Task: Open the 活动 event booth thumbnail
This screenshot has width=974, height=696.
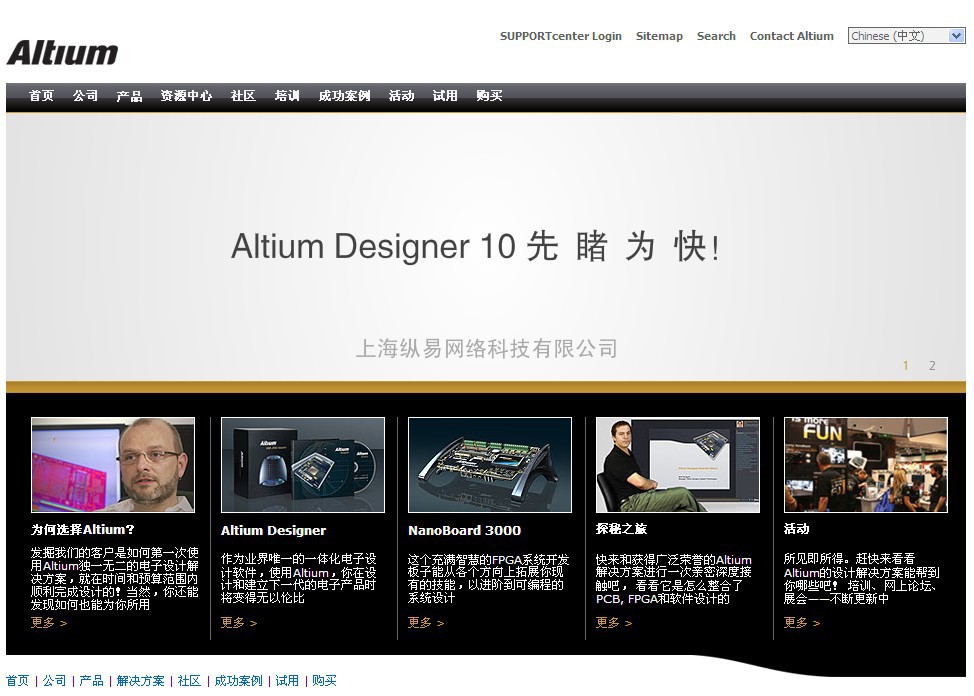Action: (866, 465)
